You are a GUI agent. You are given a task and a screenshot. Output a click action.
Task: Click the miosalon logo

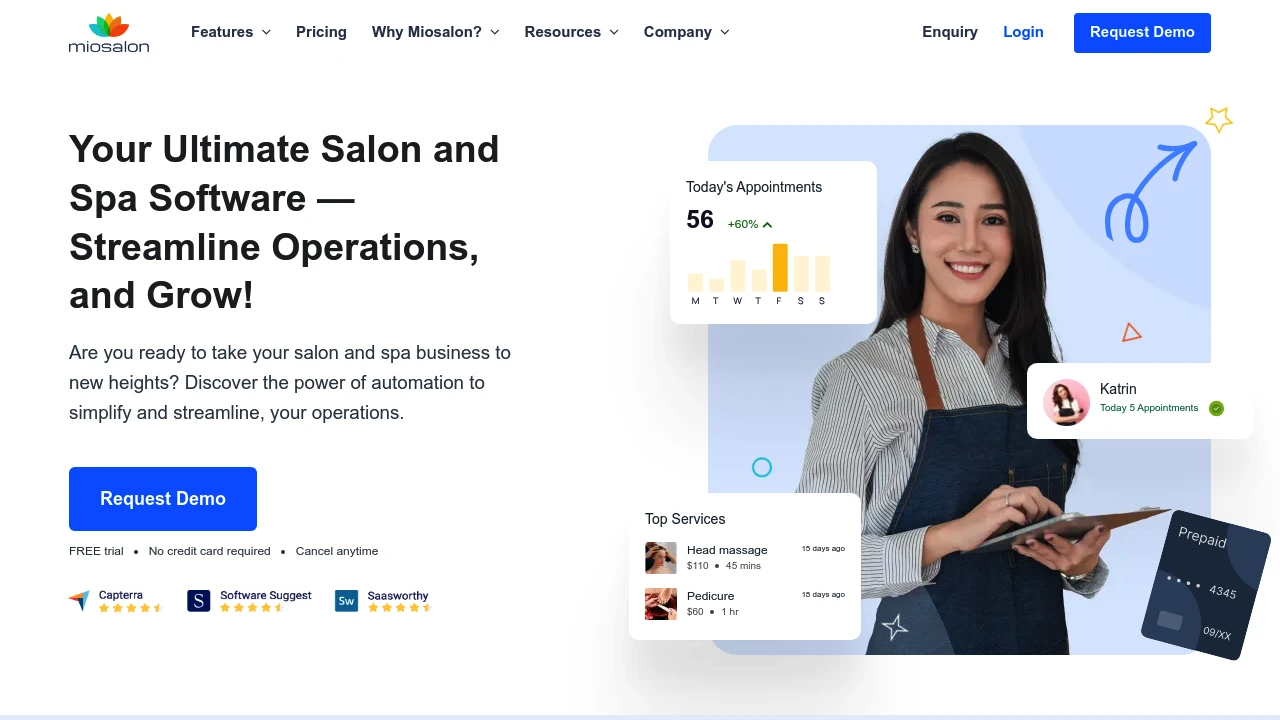(x=108, y=33)
